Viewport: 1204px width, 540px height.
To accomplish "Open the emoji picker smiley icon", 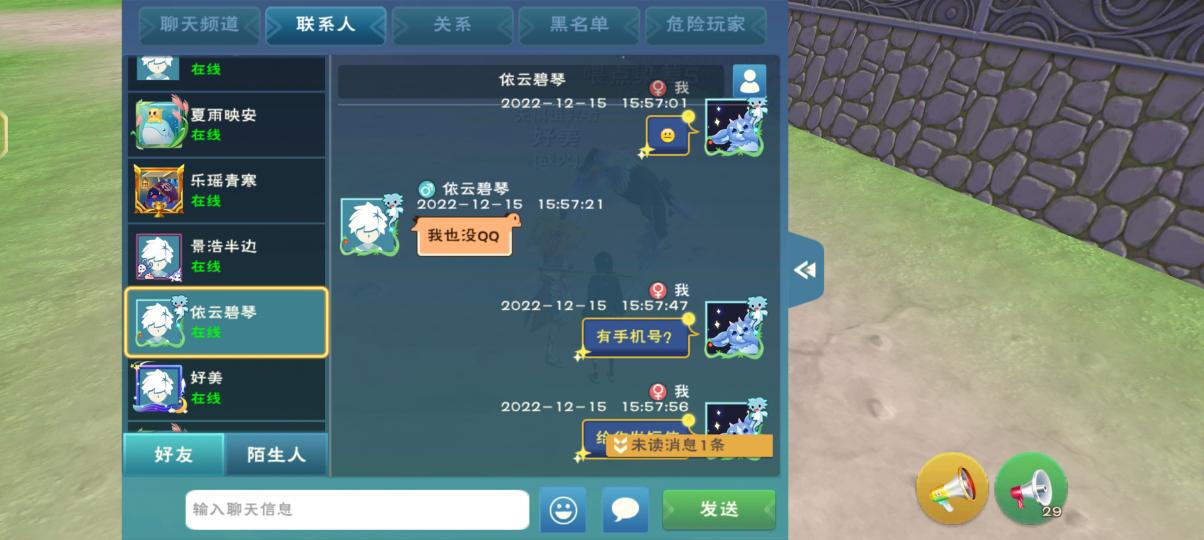I will pos(563,510).
